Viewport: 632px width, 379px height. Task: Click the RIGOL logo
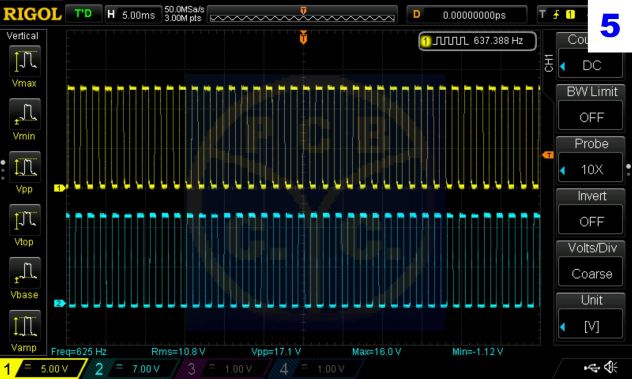pyautogui.click(x=32, y=15)
